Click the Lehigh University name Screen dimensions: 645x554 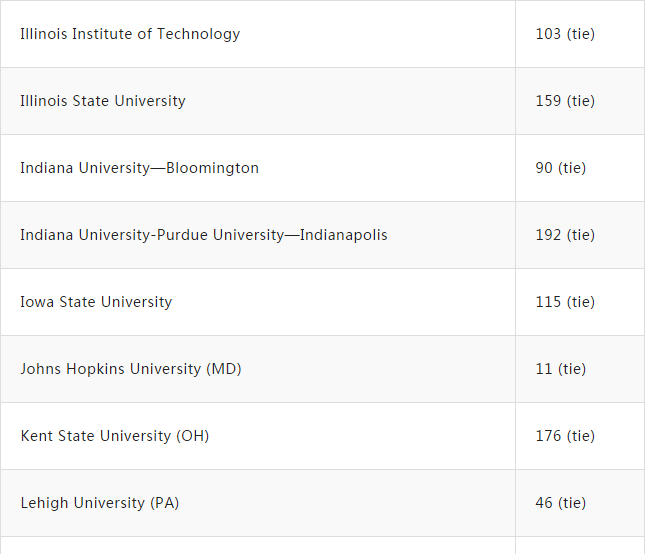tap(83, 503)
